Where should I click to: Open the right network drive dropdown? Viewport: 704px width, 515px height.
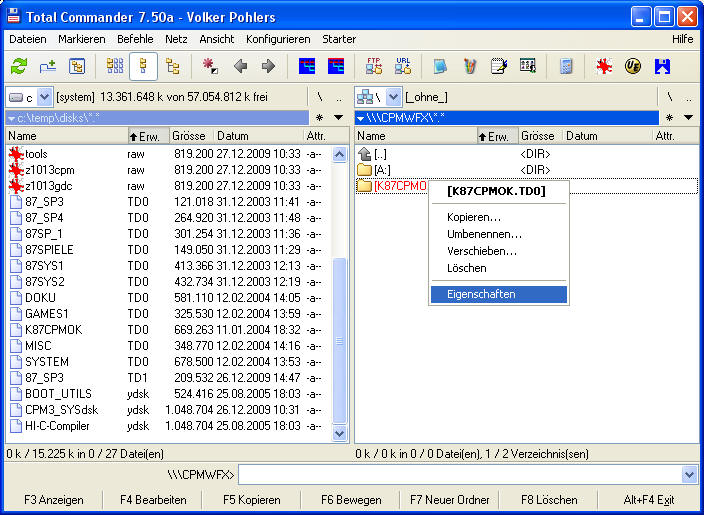393,97
